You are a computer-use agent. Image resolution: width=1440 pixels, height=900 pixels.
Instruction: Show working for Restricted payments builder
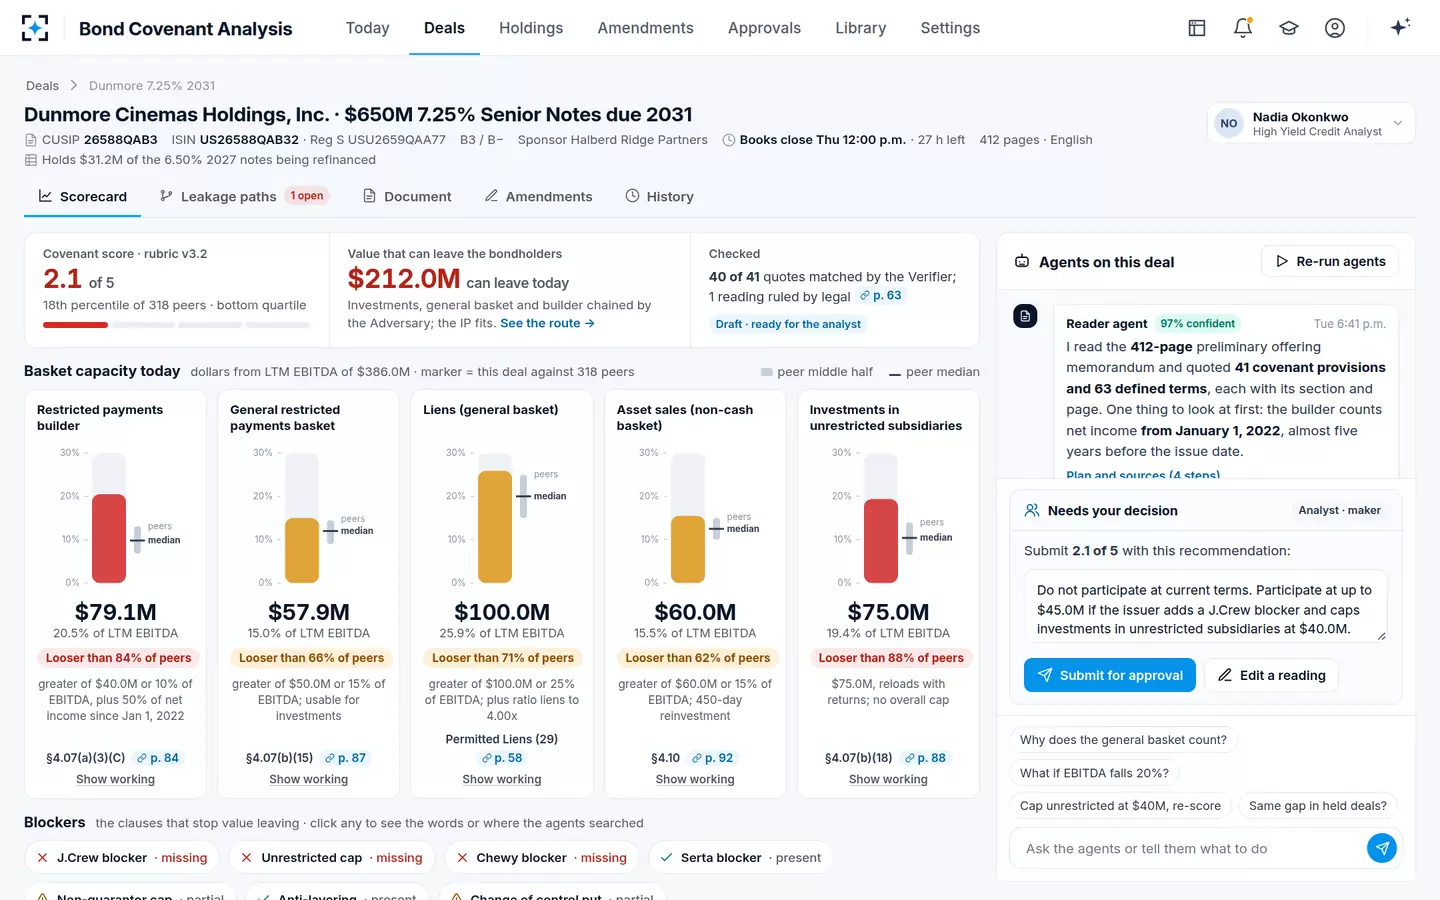[116, 779]
